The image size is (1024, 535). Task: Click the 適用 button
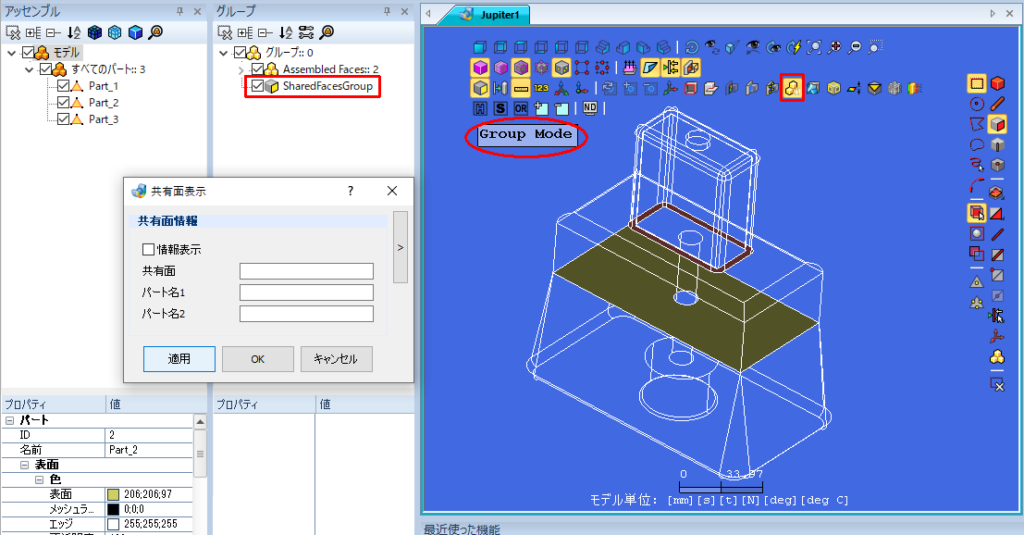point(179,359)
